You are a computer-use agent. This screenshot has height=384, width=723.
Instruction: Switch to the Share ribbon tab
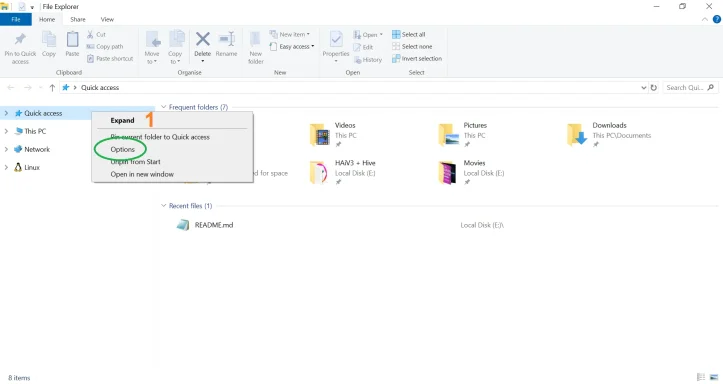(78, 19)
